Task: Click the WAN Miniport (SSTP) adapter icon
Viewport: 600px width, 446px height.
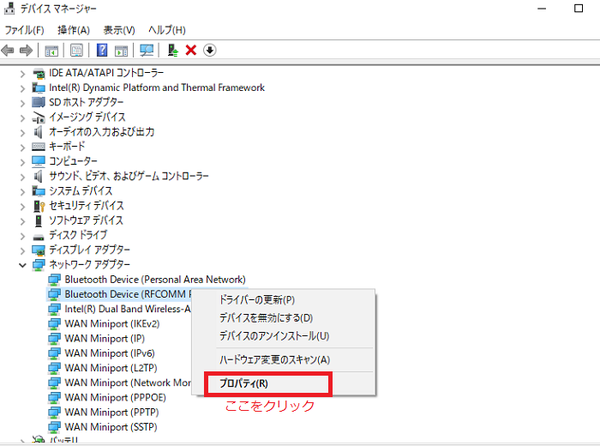Action: 54,427
